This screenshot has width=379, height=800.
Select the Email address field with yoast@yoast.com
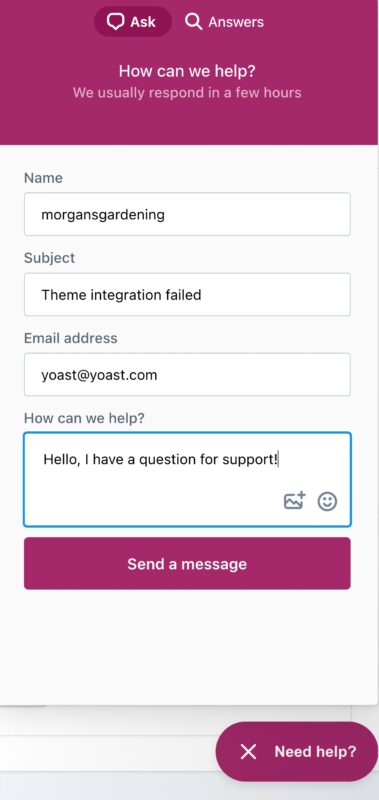[187, 374]
